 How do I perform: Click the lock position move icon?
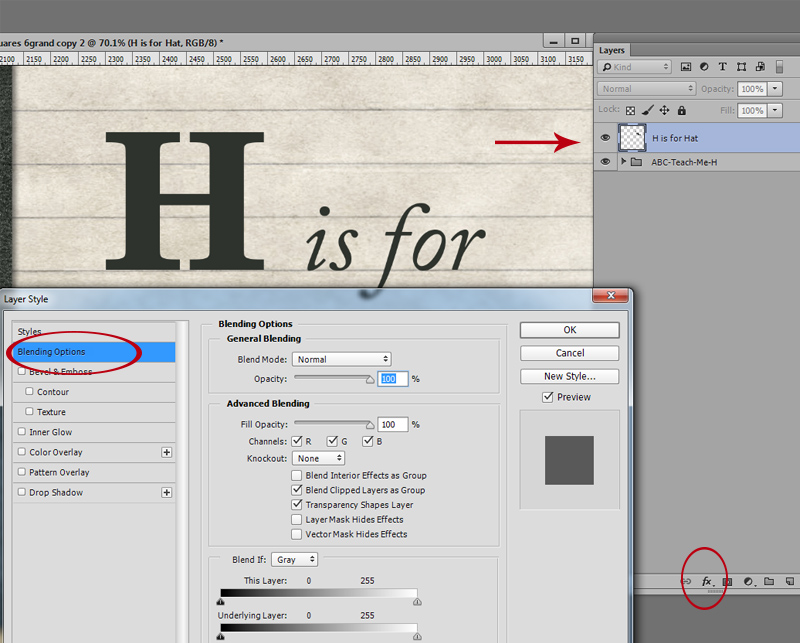(664, 110)
